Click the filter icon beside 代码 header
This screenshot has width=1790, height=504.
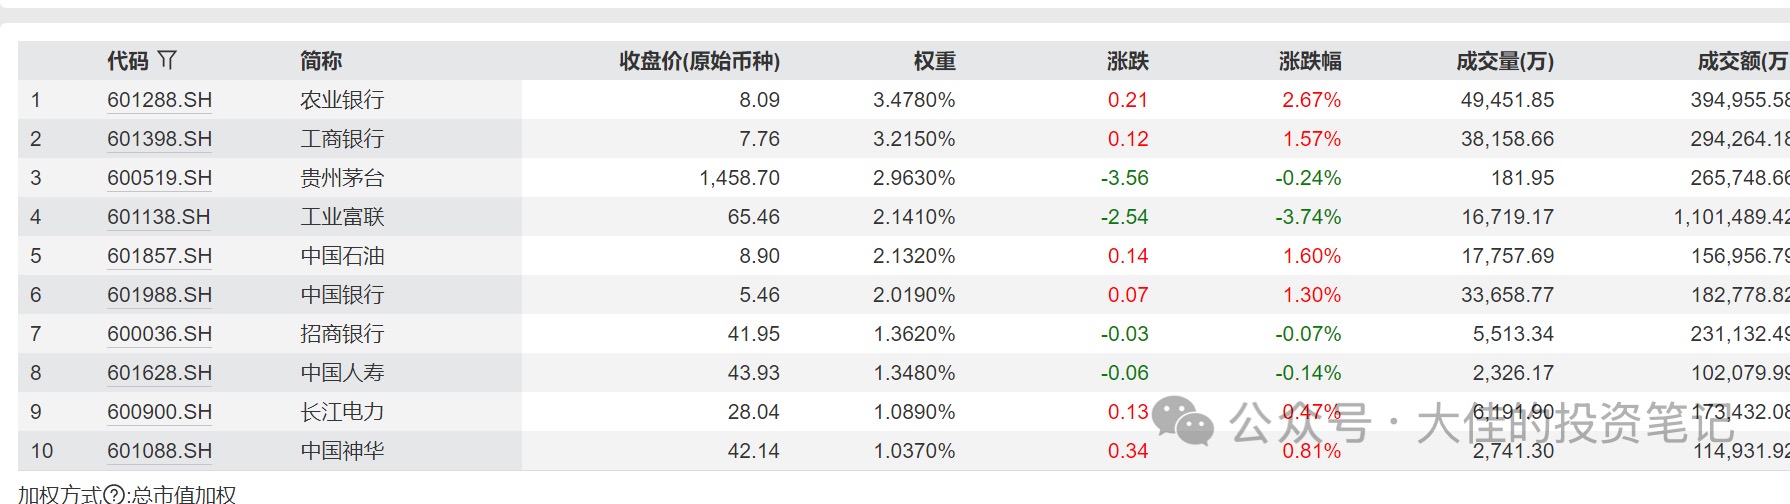[167, 60]
